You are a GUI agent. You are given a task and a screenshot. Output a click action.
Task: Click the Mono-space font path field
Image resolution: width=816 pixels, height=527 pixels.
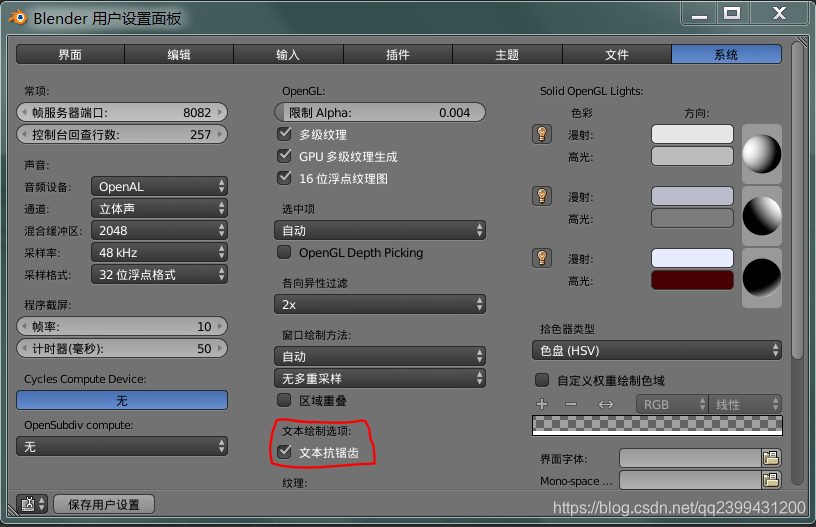coord(690,480)
